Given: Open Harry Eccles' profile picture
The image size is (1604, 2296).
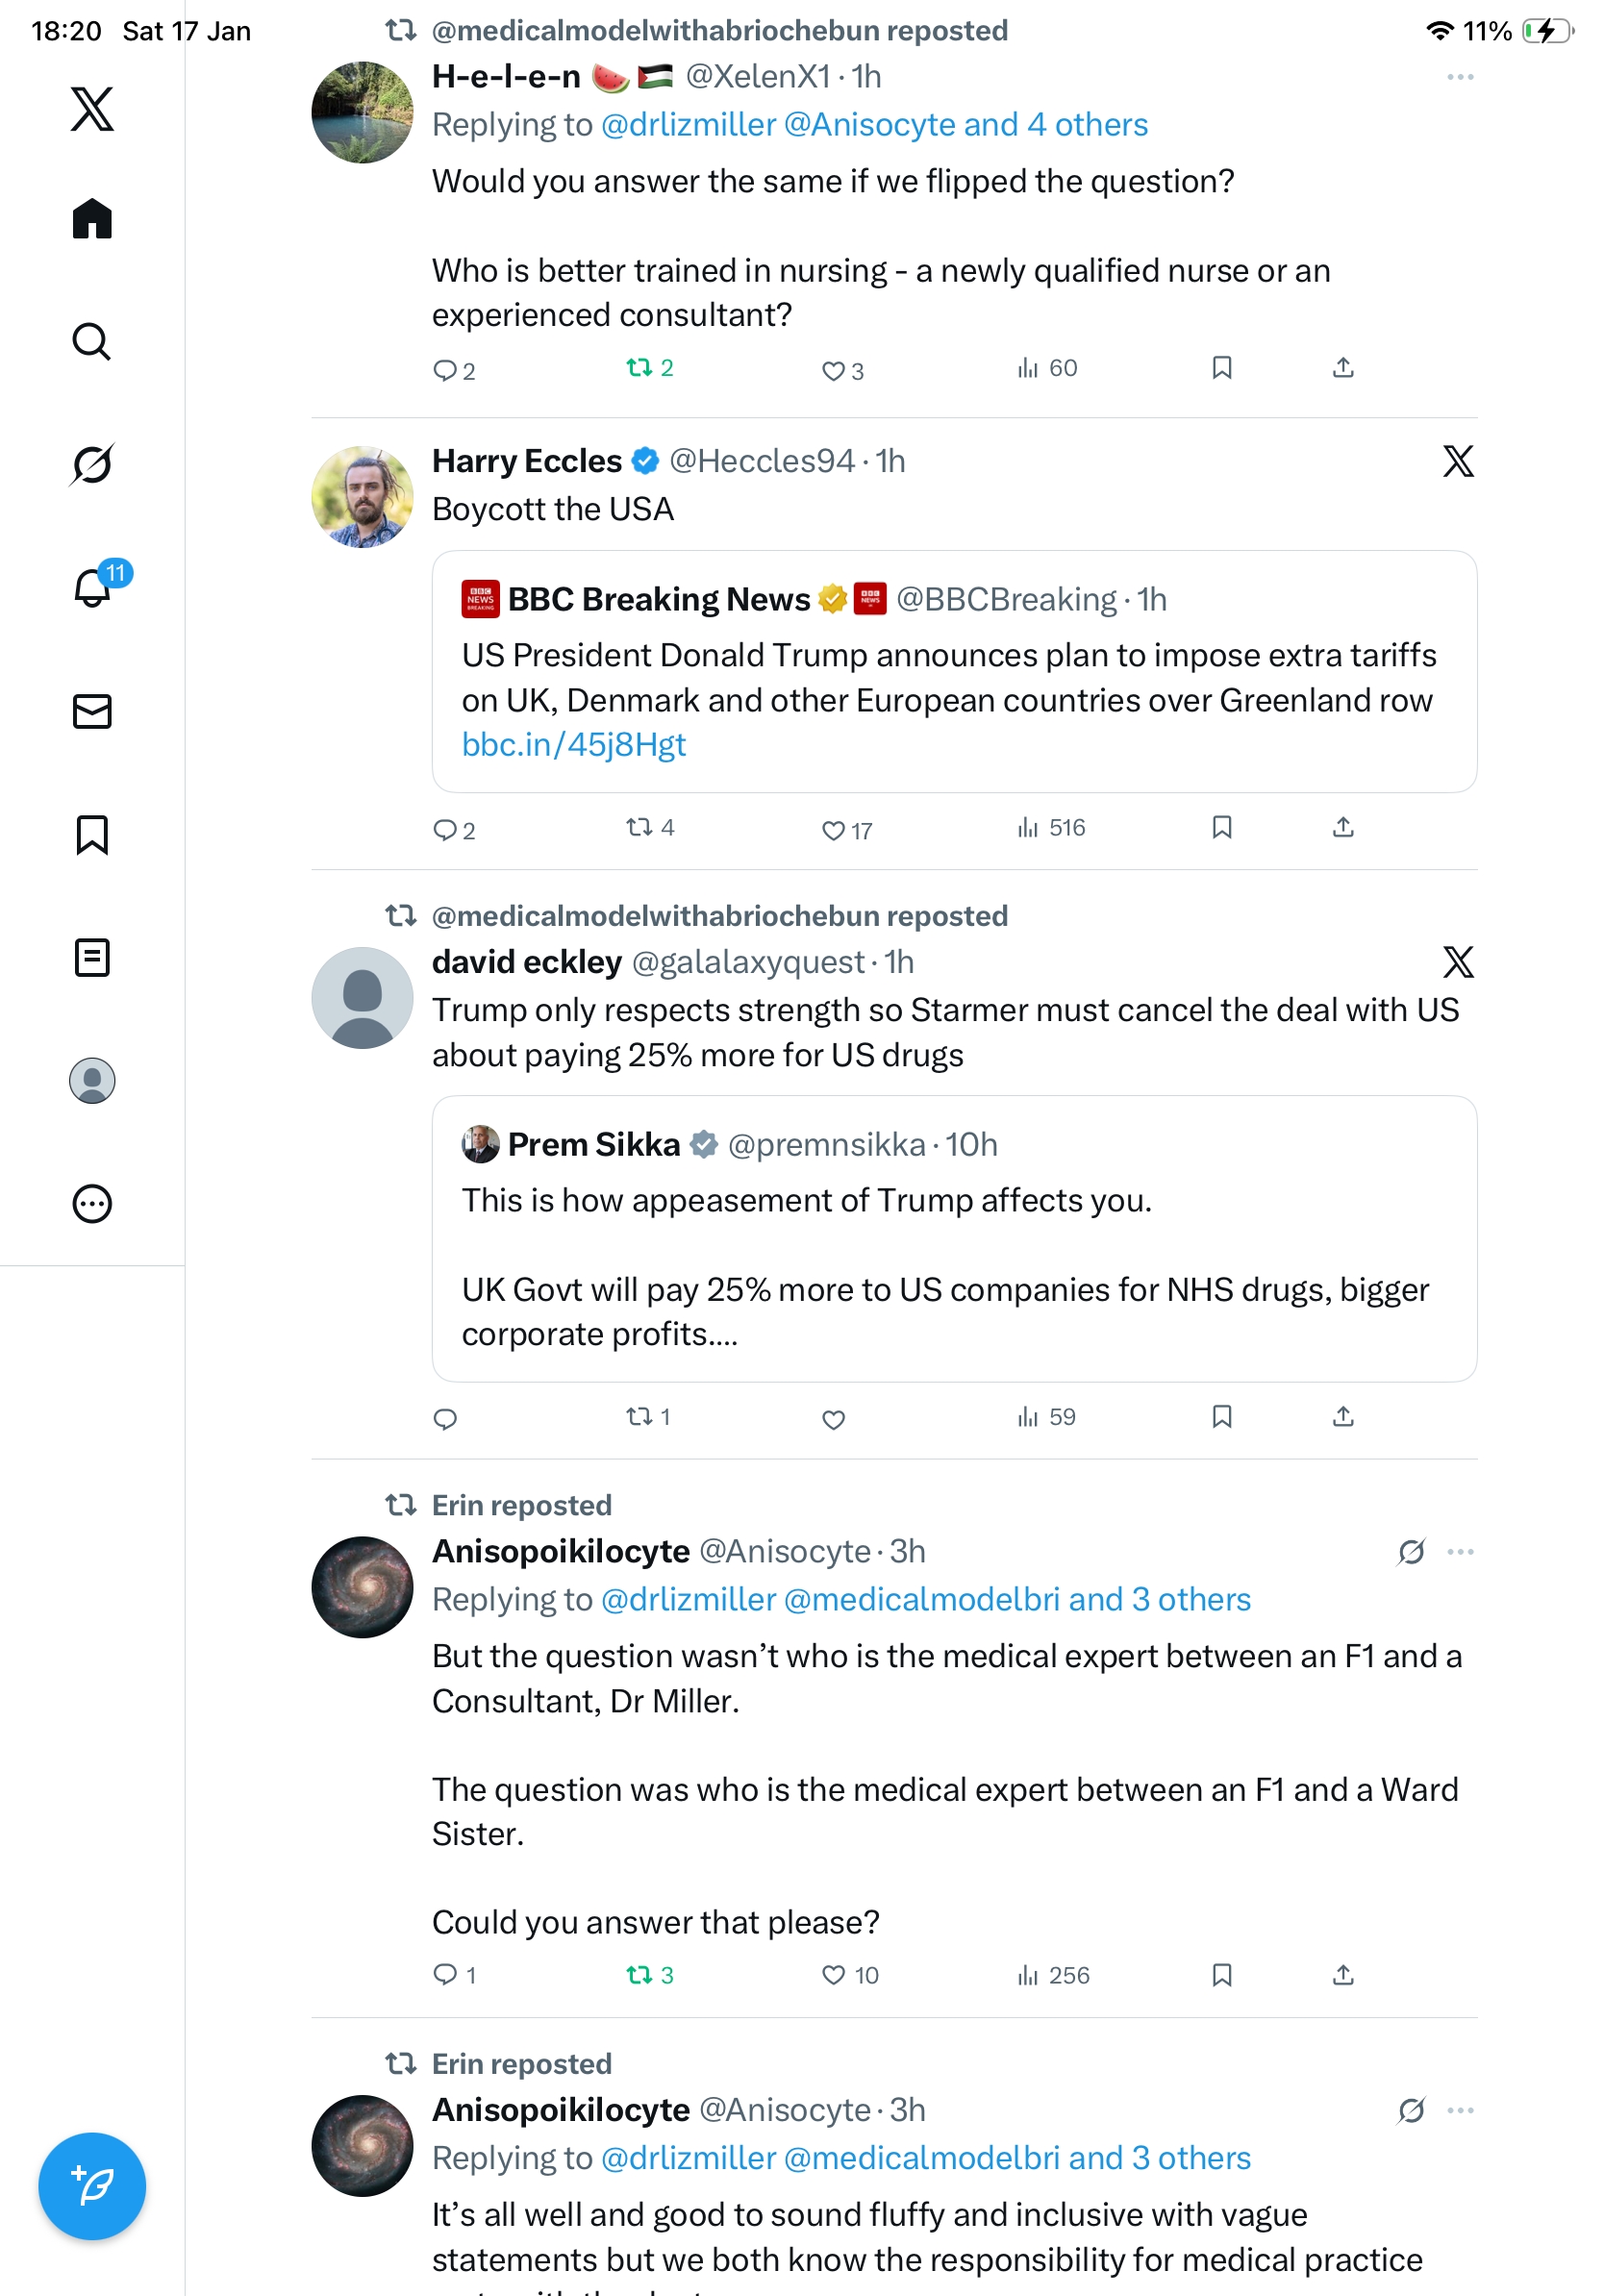Looking at the screenshot, I should [362, 497].
